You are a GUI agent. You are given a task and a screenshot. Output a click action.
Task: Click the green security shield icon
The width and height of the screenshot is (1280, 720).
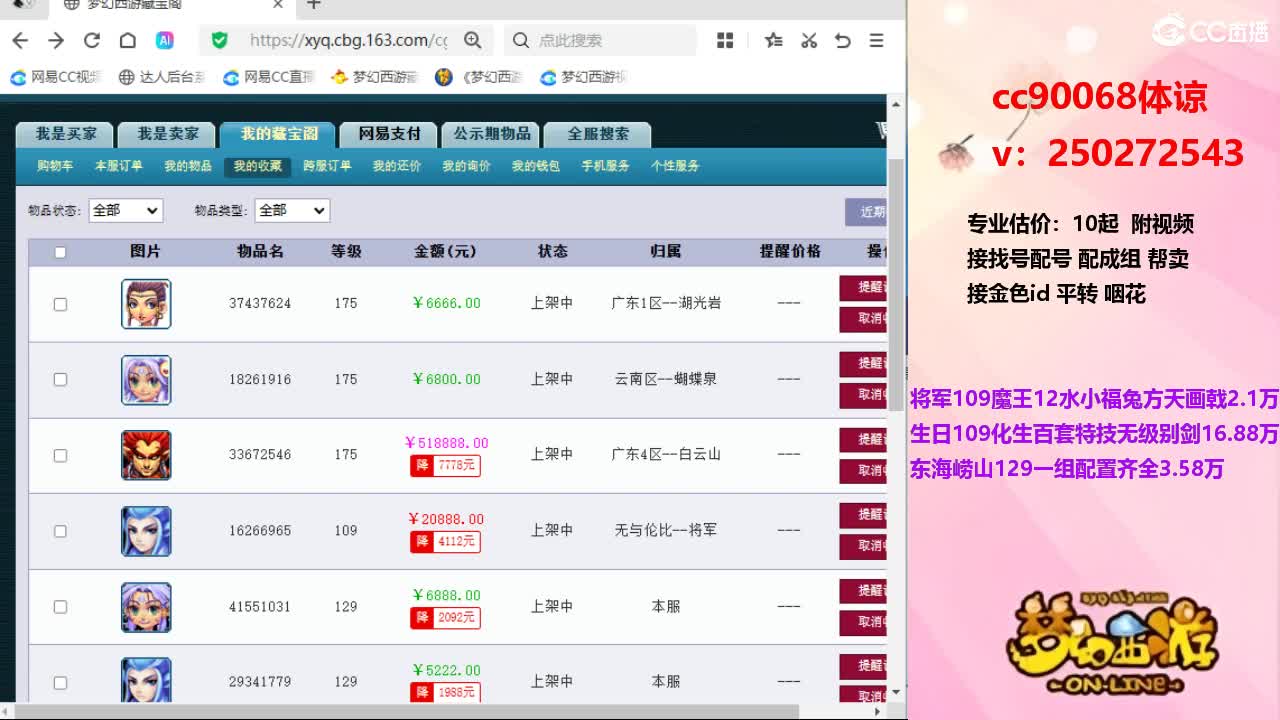pos(220,40)
